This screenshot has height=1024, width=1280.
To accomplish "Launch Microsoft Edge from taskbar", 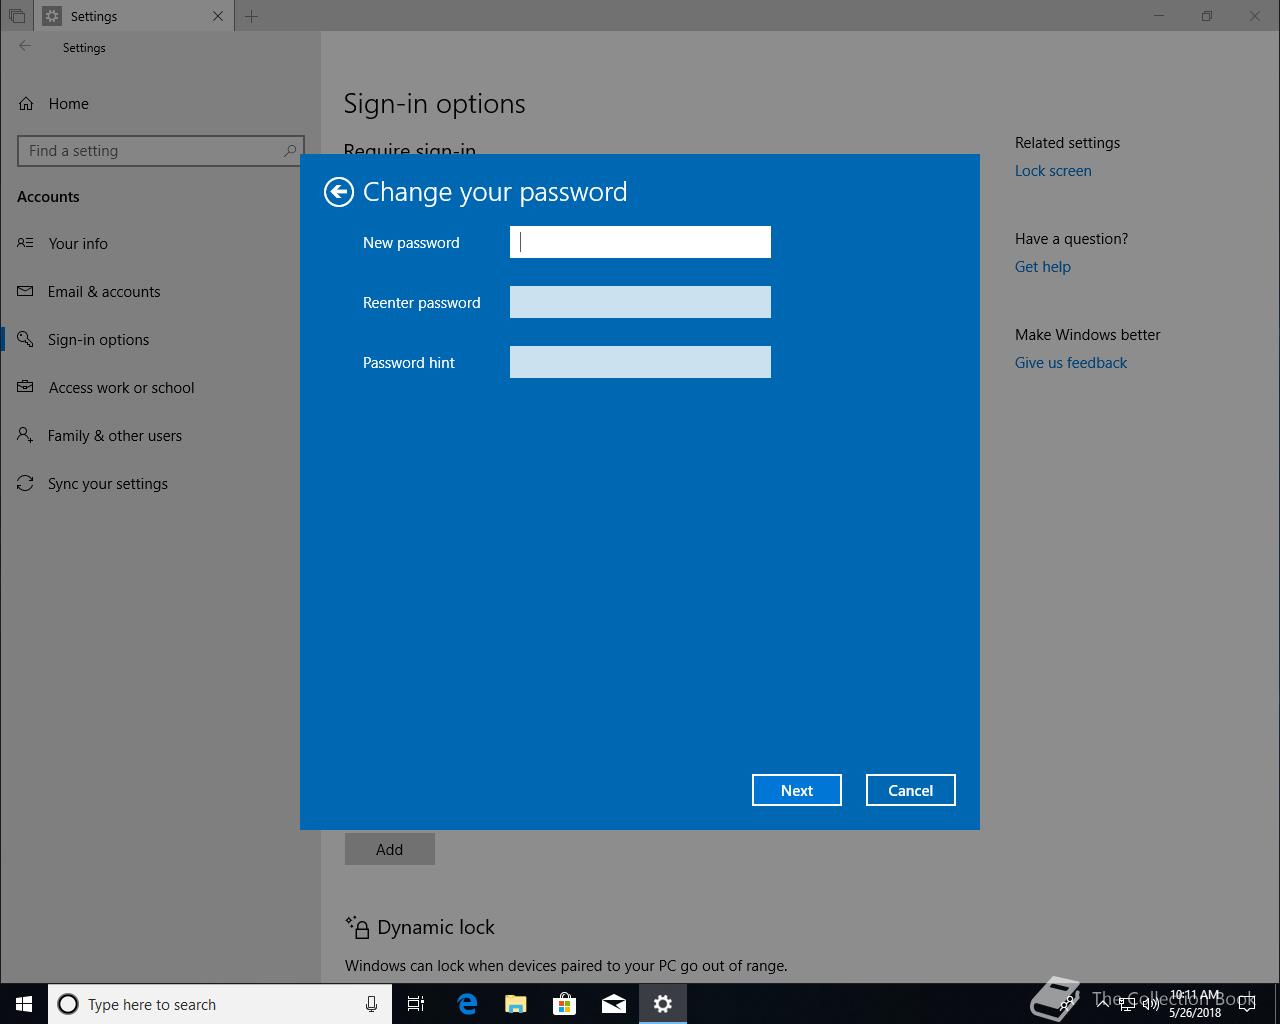I will click(466, 1004).
